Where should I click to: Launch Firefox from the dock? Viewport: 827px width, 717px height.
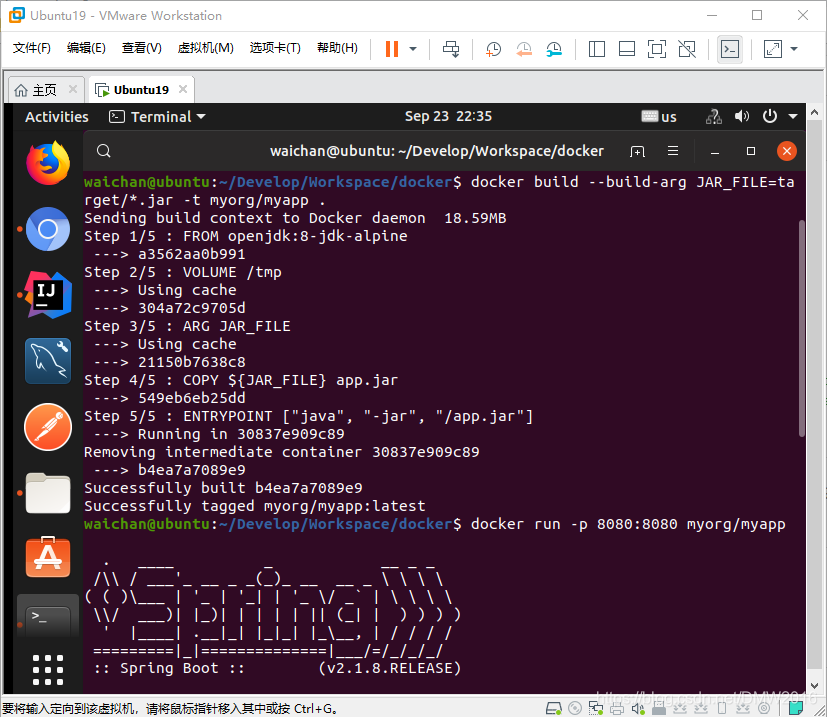point(48,163)
